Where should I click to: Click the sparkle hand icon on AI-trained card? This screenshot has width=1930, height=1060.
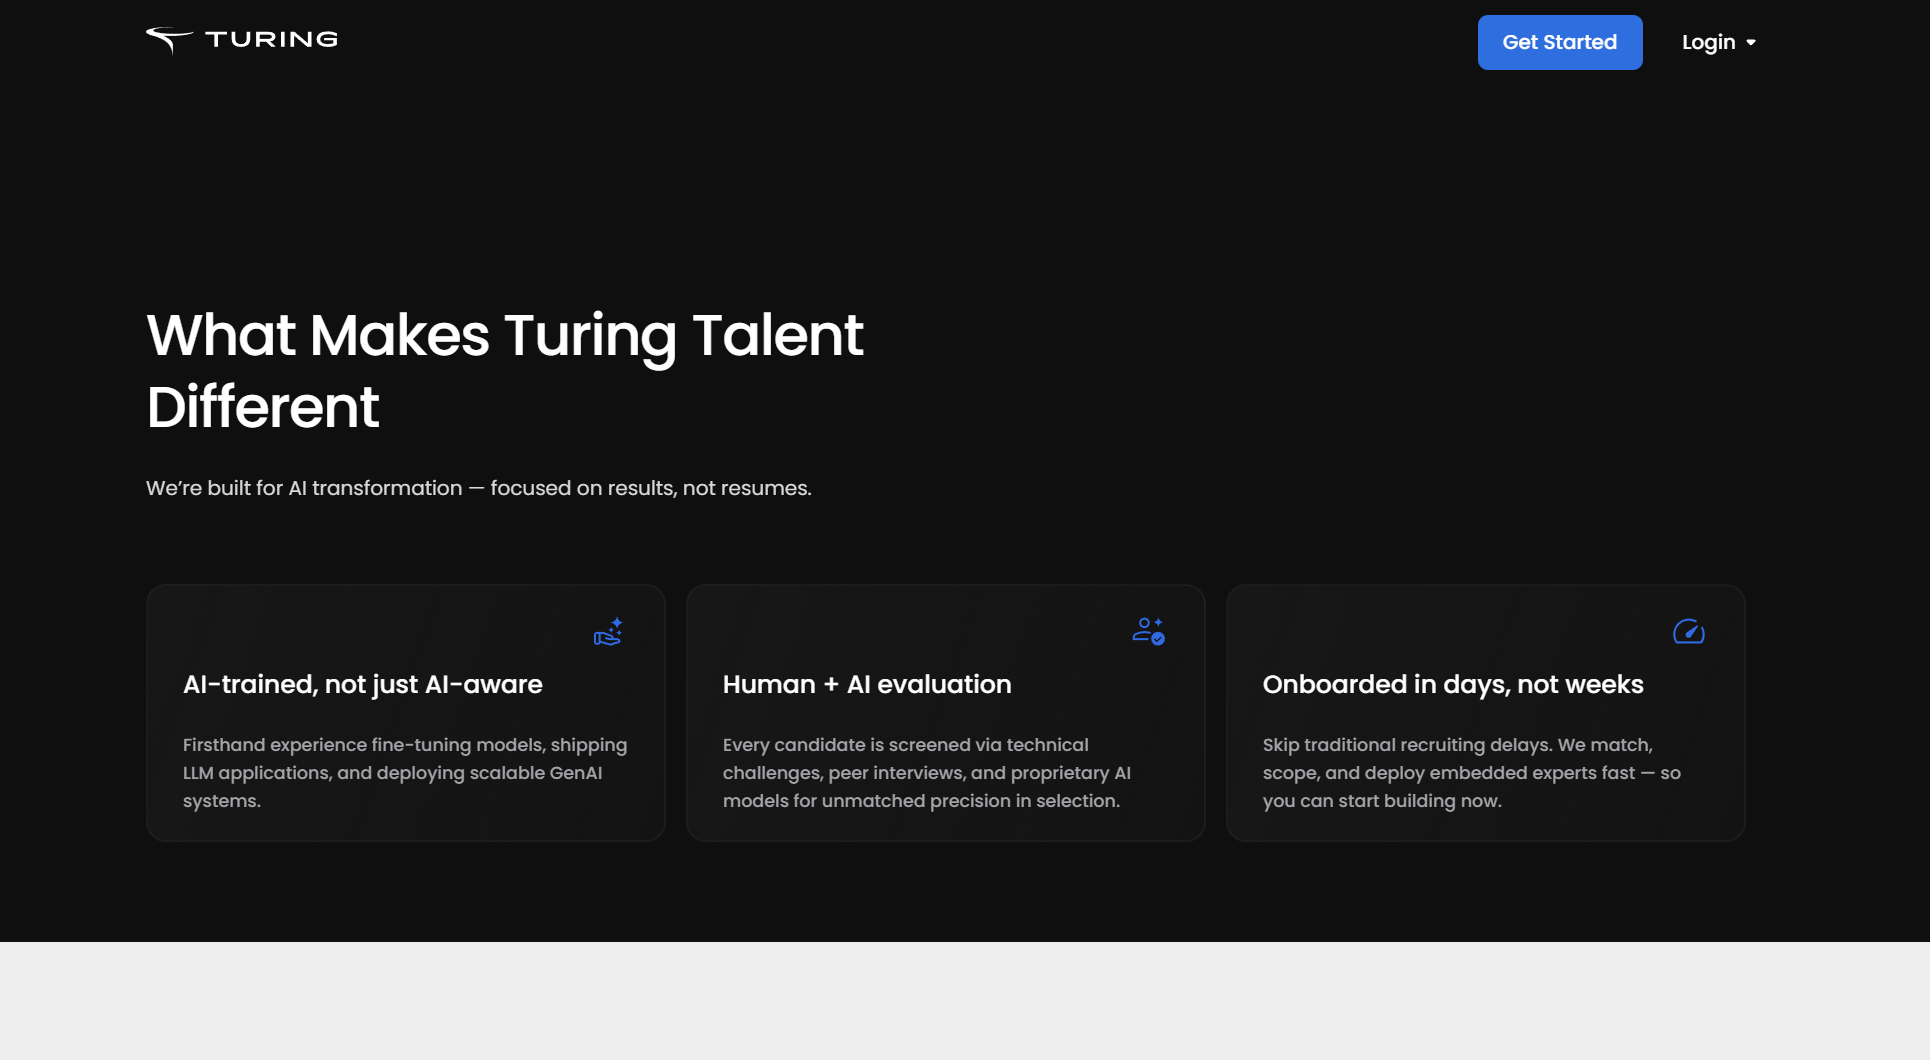click(608, 632)
